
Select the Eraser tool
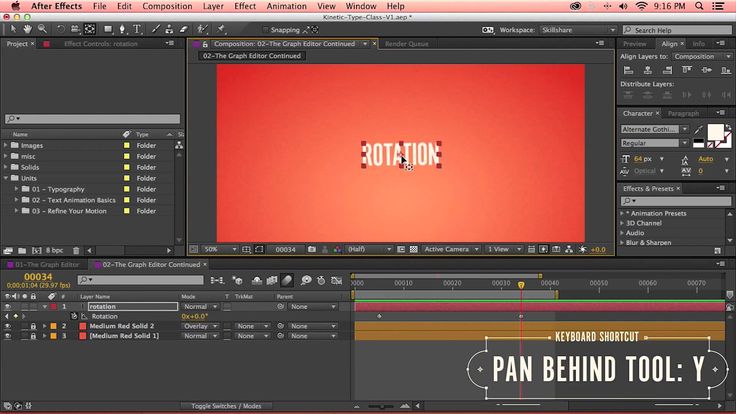(184, 29)
